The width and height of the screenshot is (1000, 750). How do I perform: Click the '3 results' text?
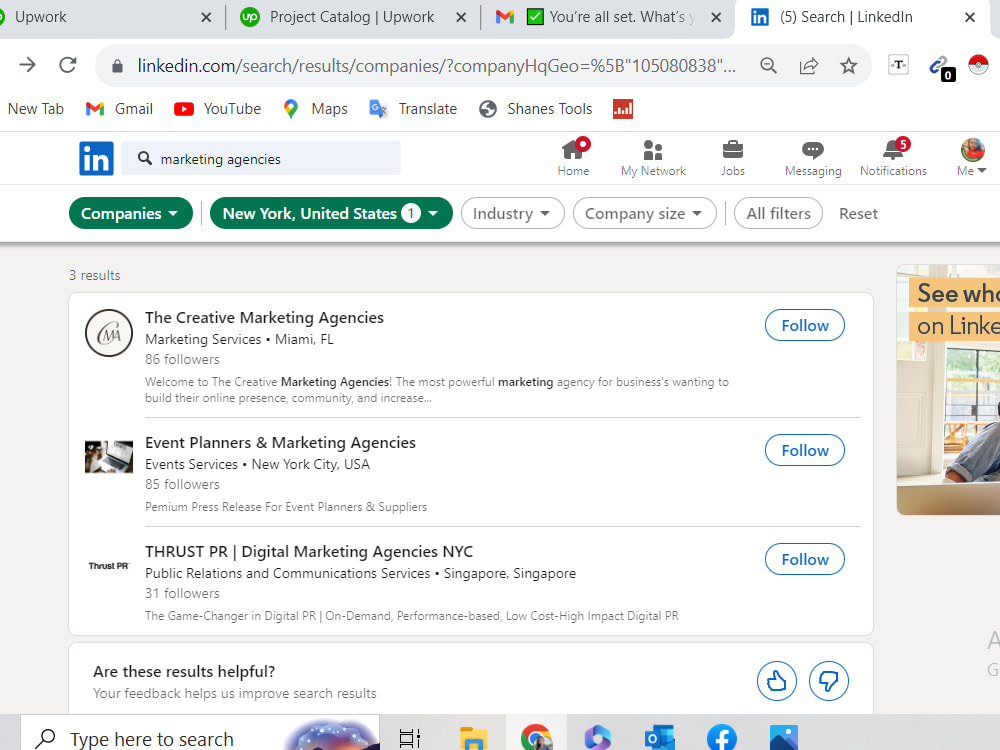pos(94,276)
